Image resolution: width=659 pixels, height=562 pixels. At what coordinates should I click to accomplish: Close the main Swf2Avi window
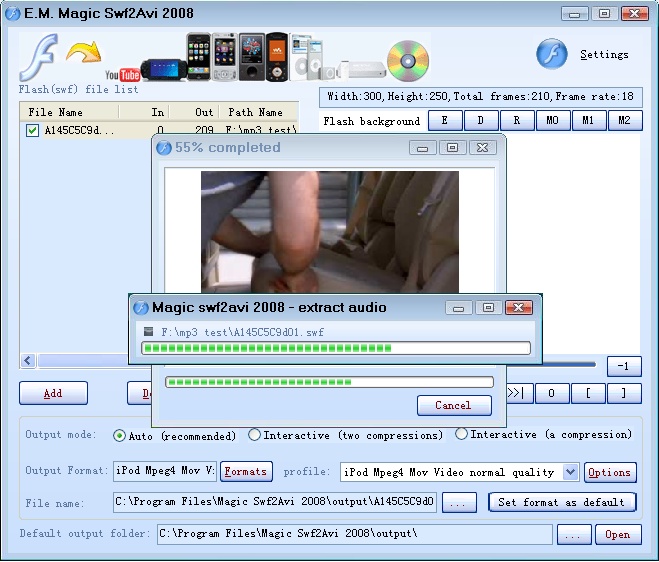coord(635,13)
